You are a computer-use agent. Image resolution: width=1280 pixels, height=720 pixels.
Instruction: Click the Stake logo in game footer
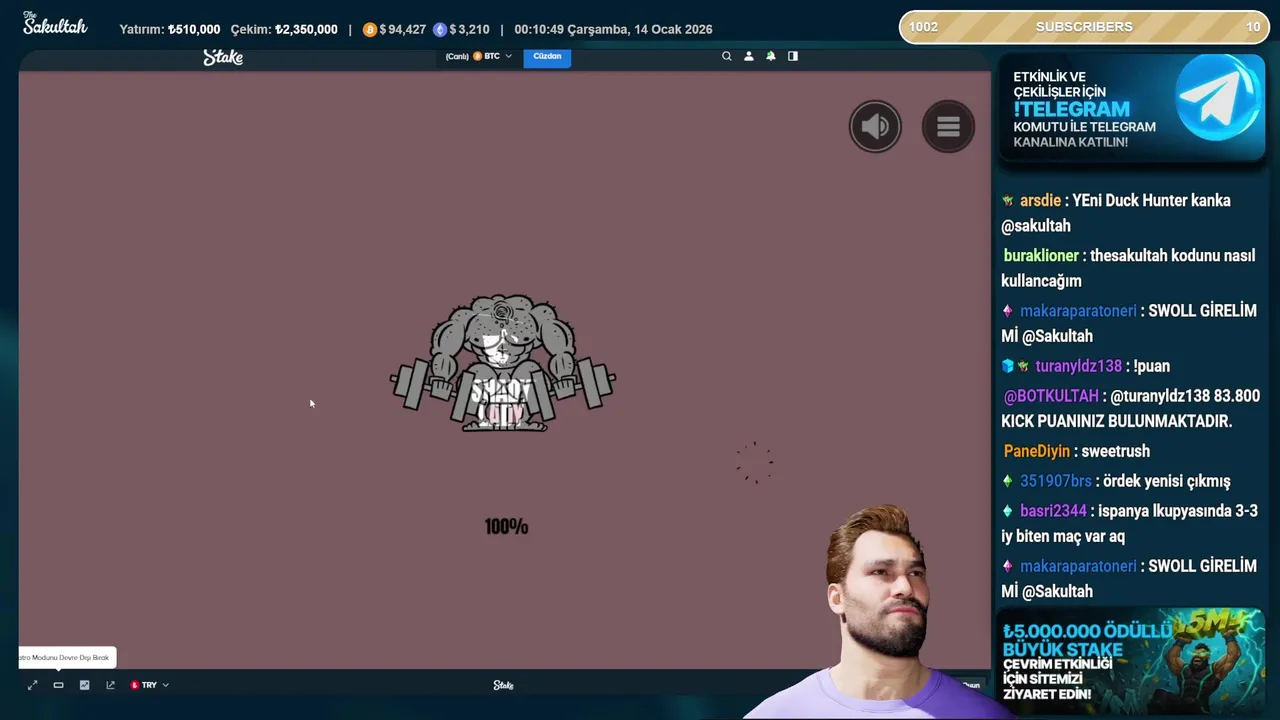(503, 685)
